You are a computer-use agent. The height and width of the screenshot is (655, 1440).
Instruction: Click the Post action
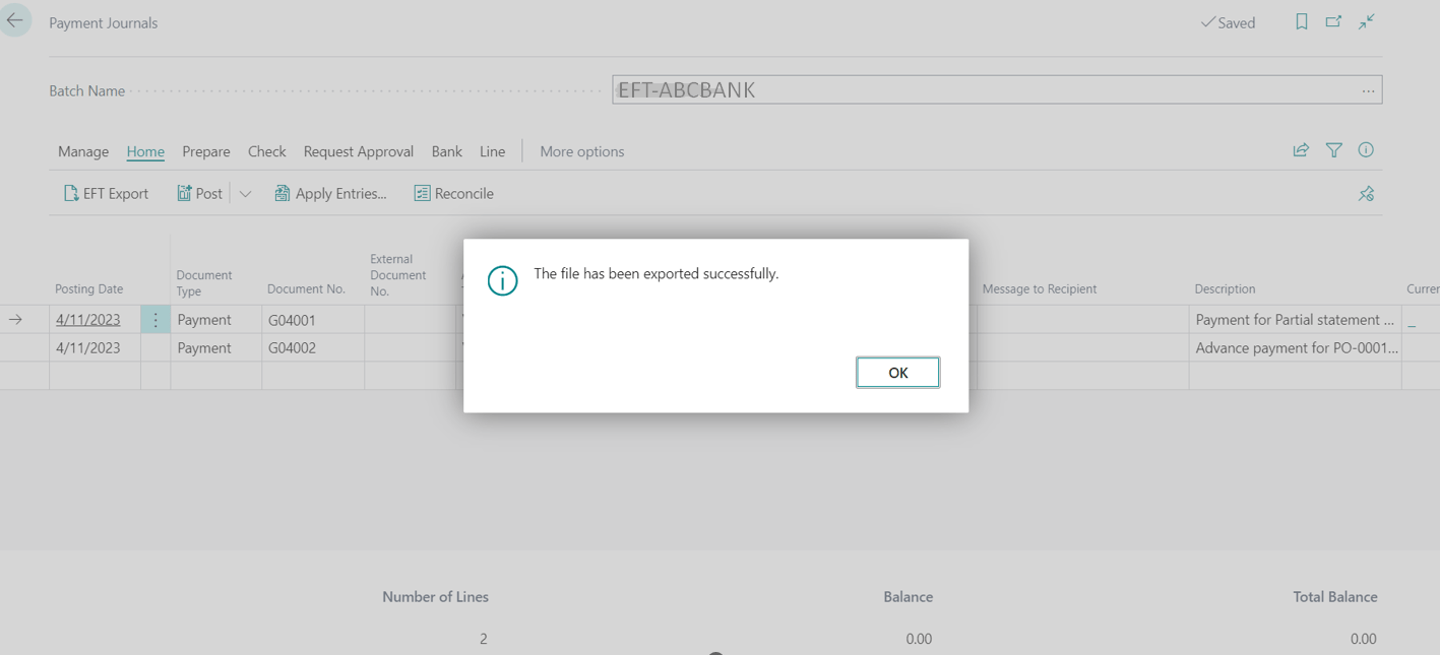pos(200,194)
